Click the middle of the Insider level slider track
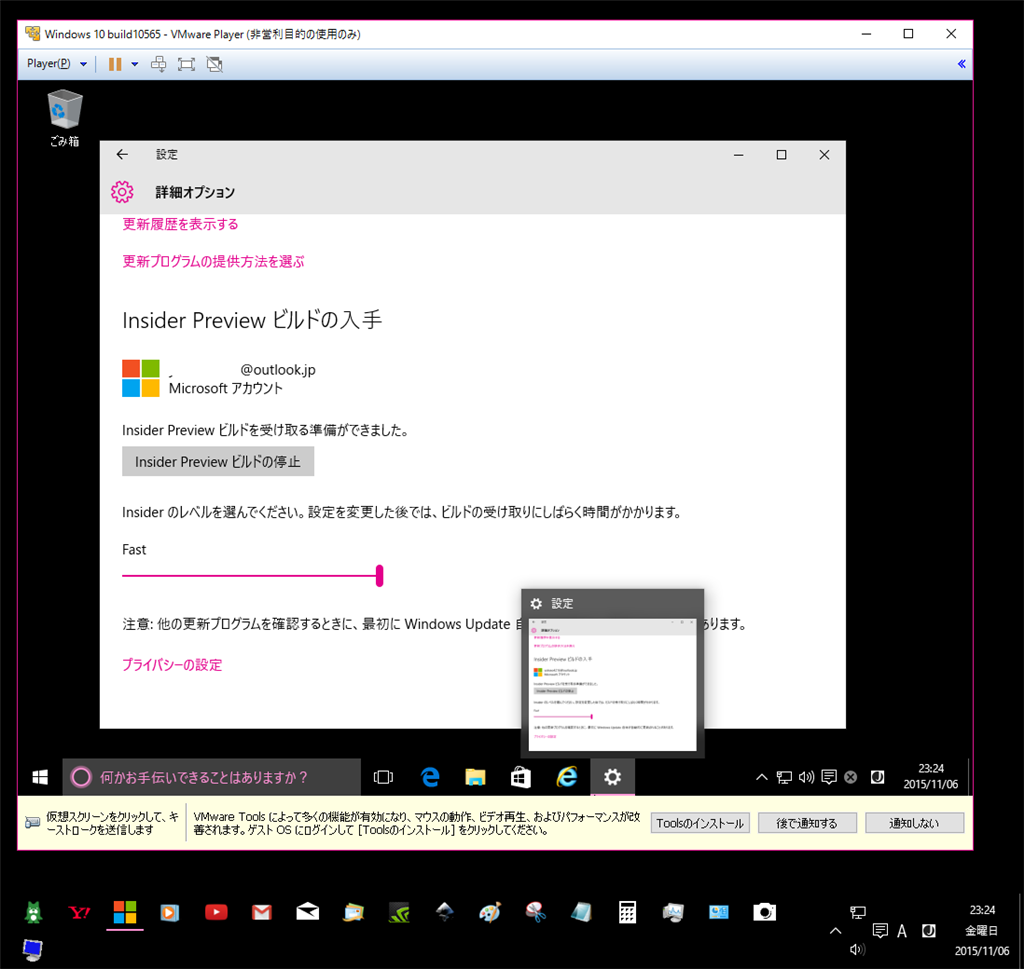 (251, 576)
